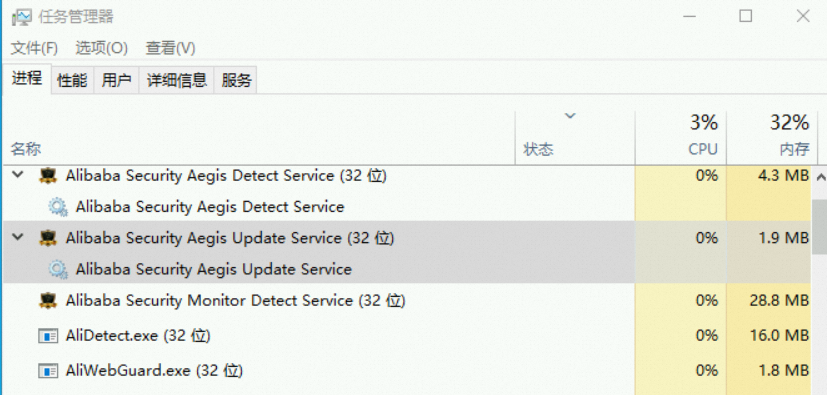Switch to the 详细信息 tab
827x395 pixels.
coord(176,81)
